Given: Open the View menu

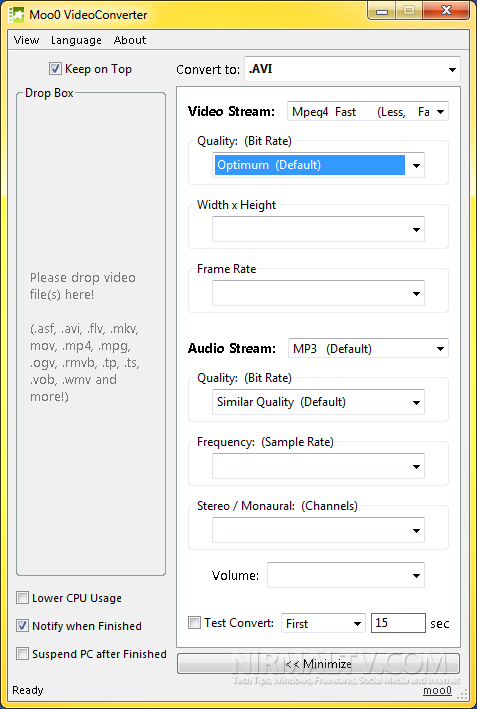Looking at the screenshot, I should pos(26,40).
